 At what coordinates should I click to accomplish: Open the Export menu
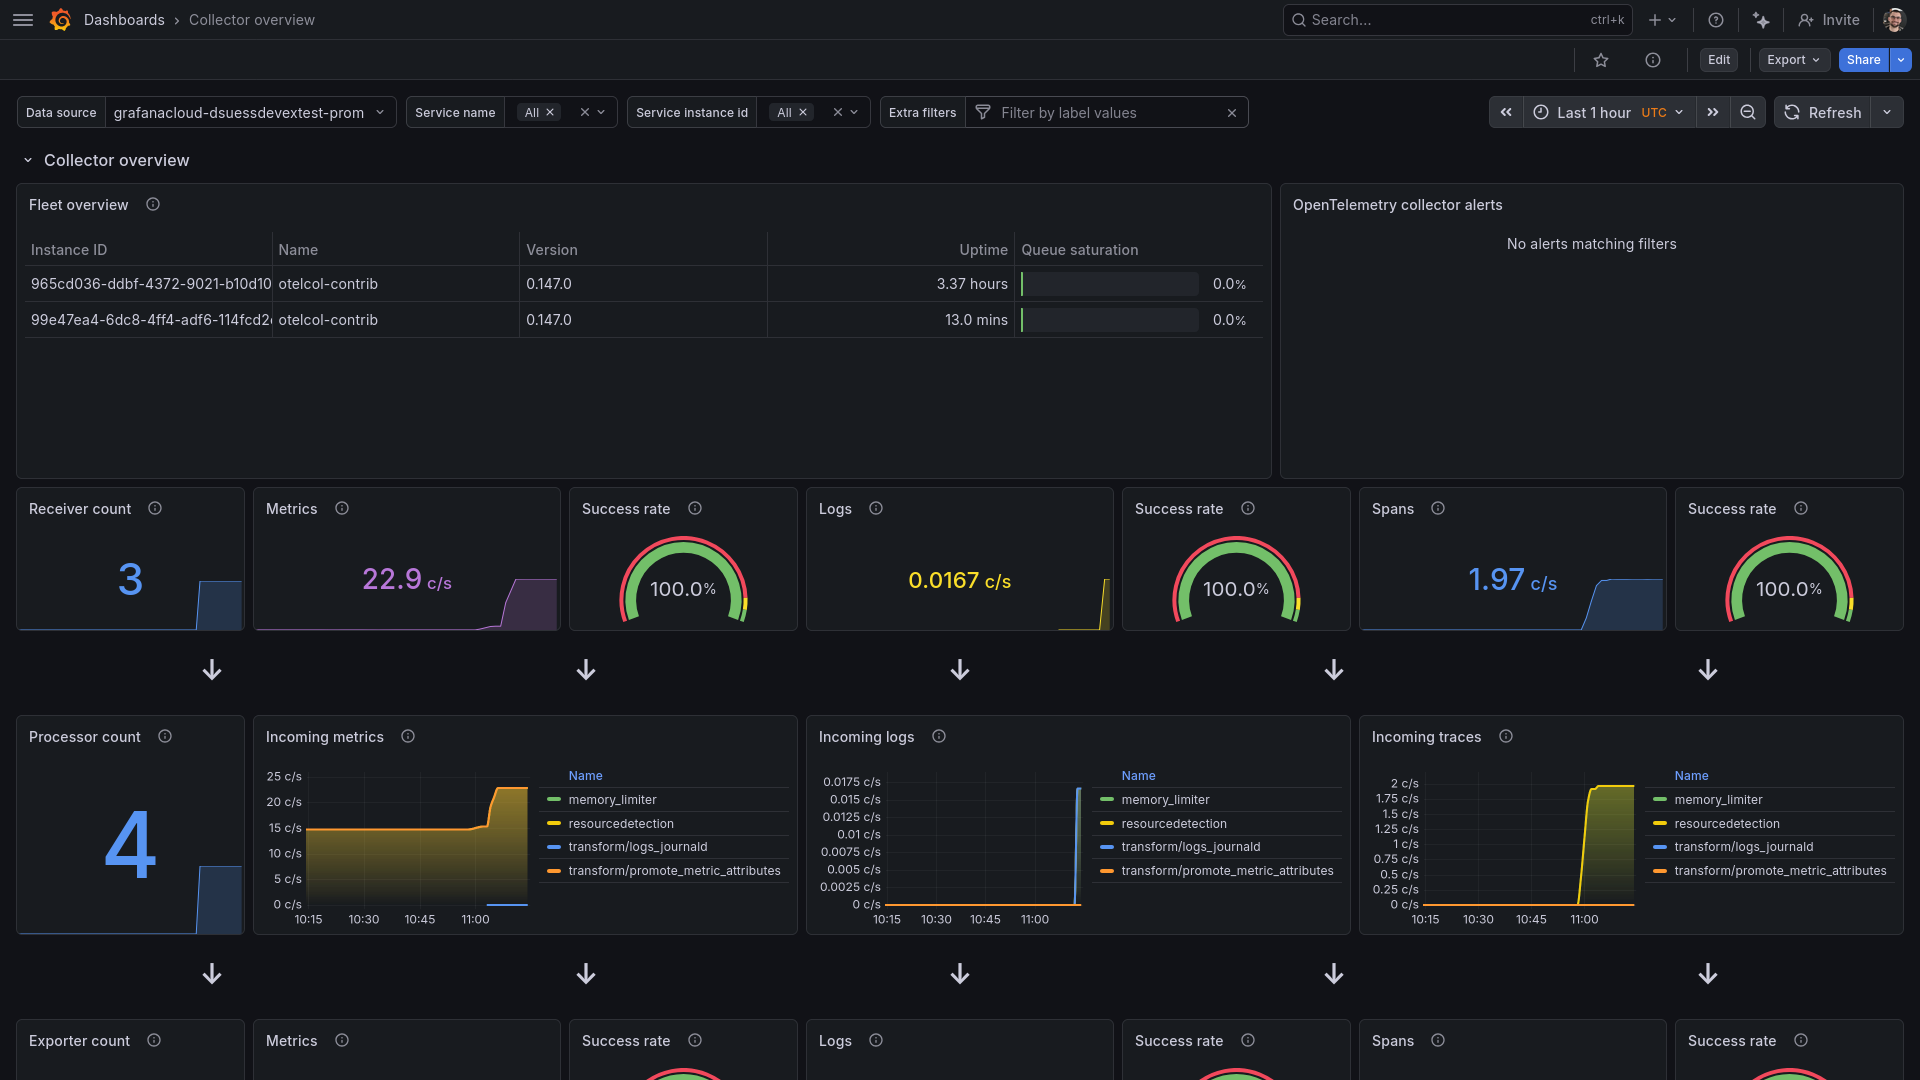tap(1793, 60)
